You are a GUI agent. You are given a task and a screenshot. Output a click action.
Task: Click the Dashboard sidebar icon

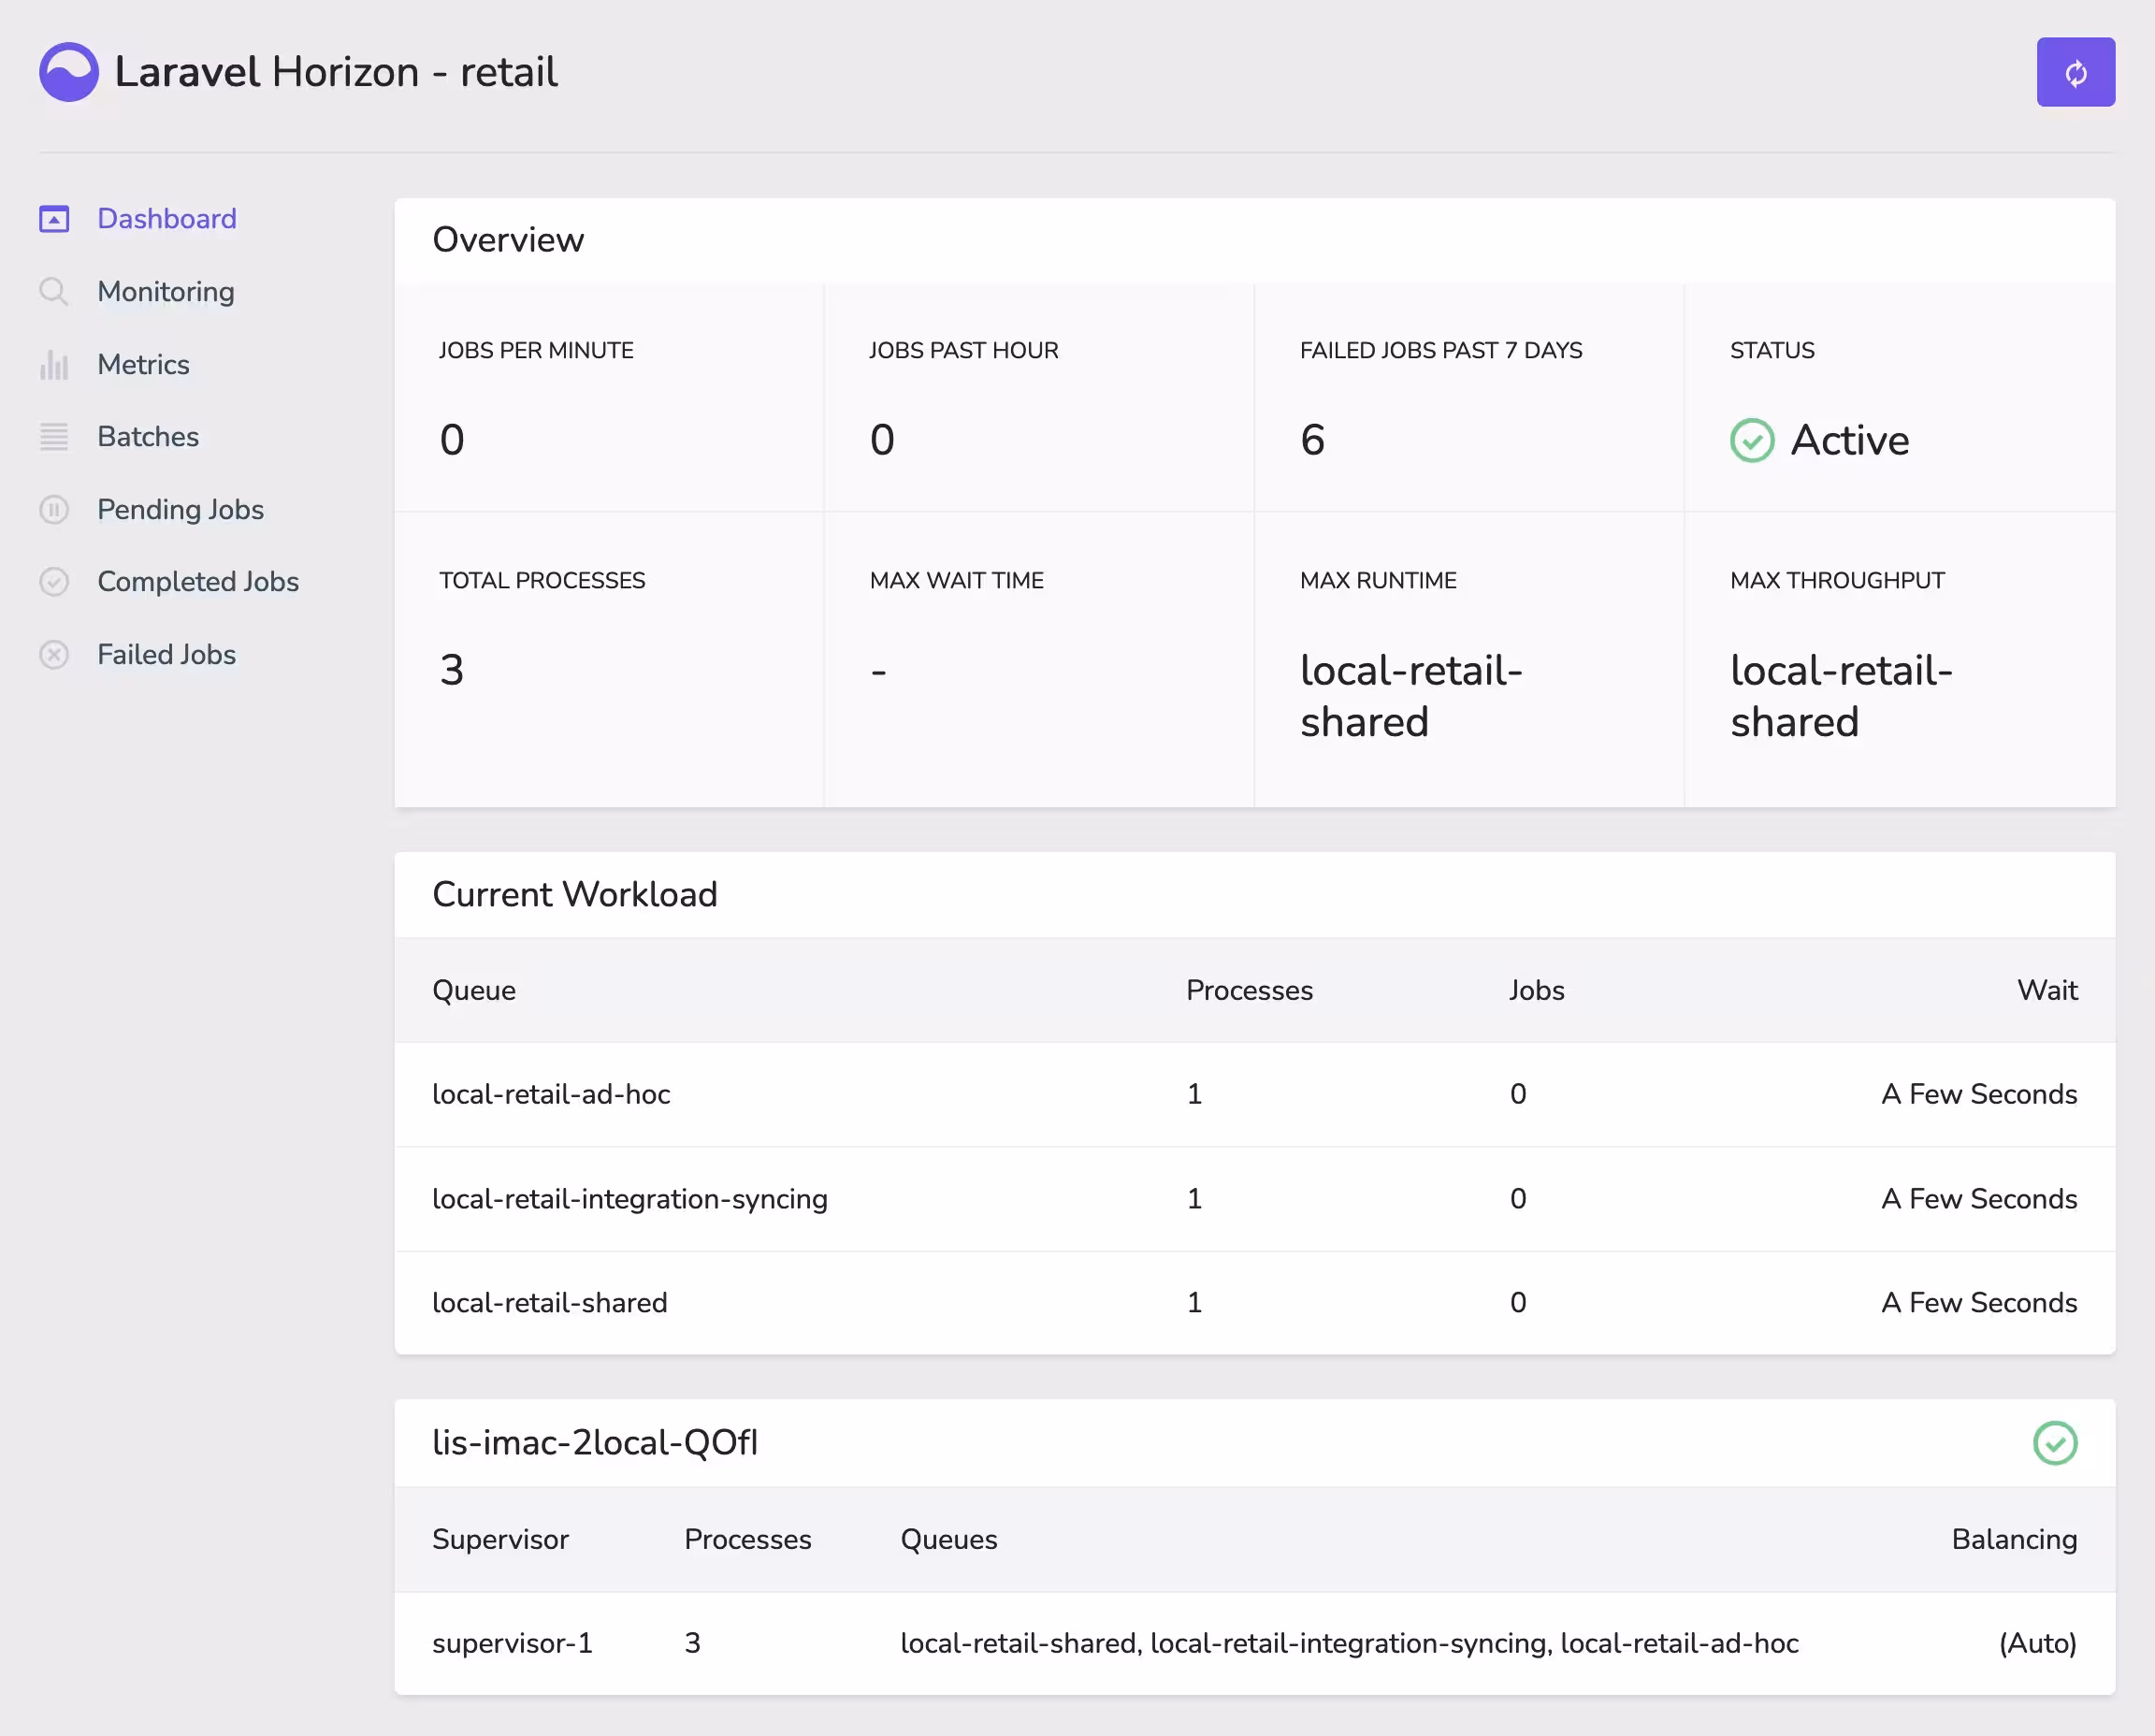(x=54, y=219)
